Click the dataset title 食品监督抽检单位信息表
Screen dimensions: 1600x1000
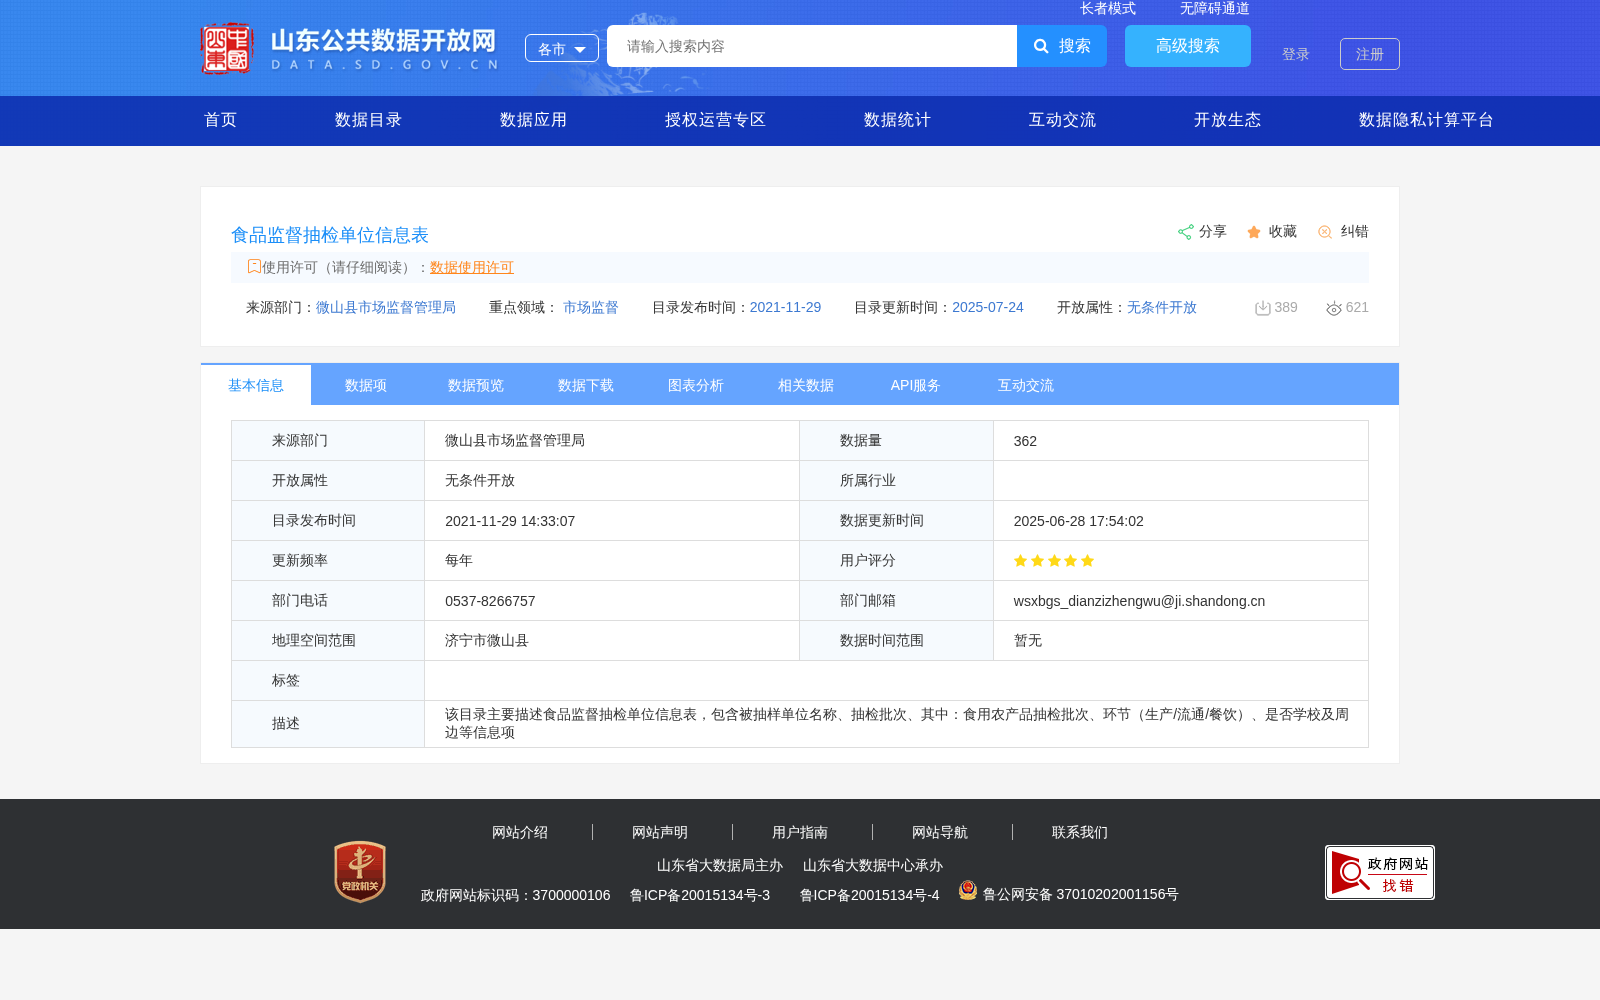pyautogui.click(x=330, y=235)
